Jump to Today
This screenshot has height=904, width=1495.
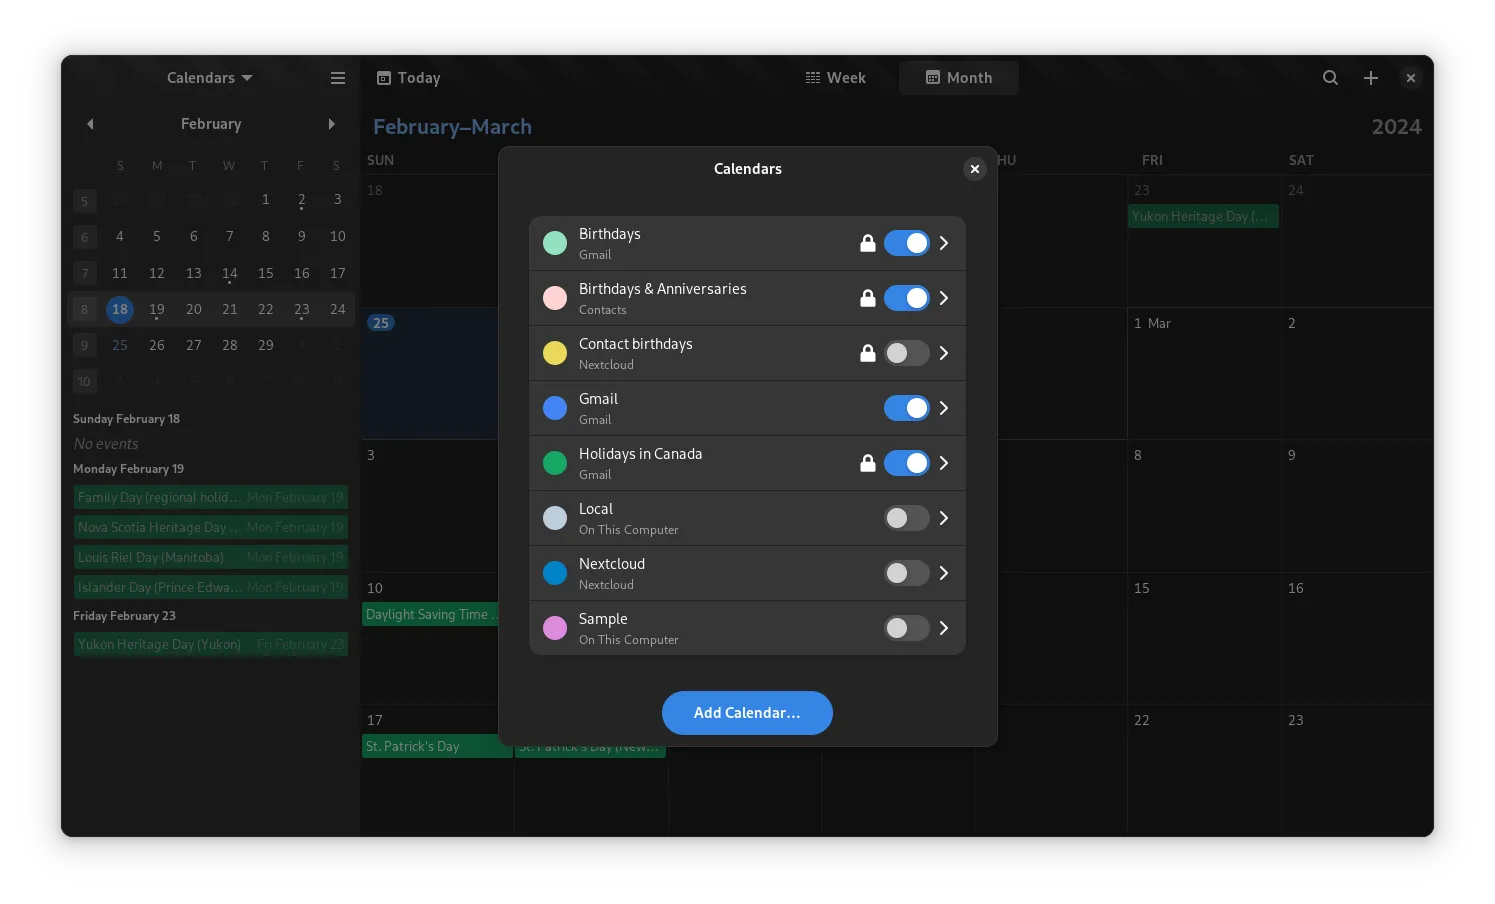[x=408, y=78]
